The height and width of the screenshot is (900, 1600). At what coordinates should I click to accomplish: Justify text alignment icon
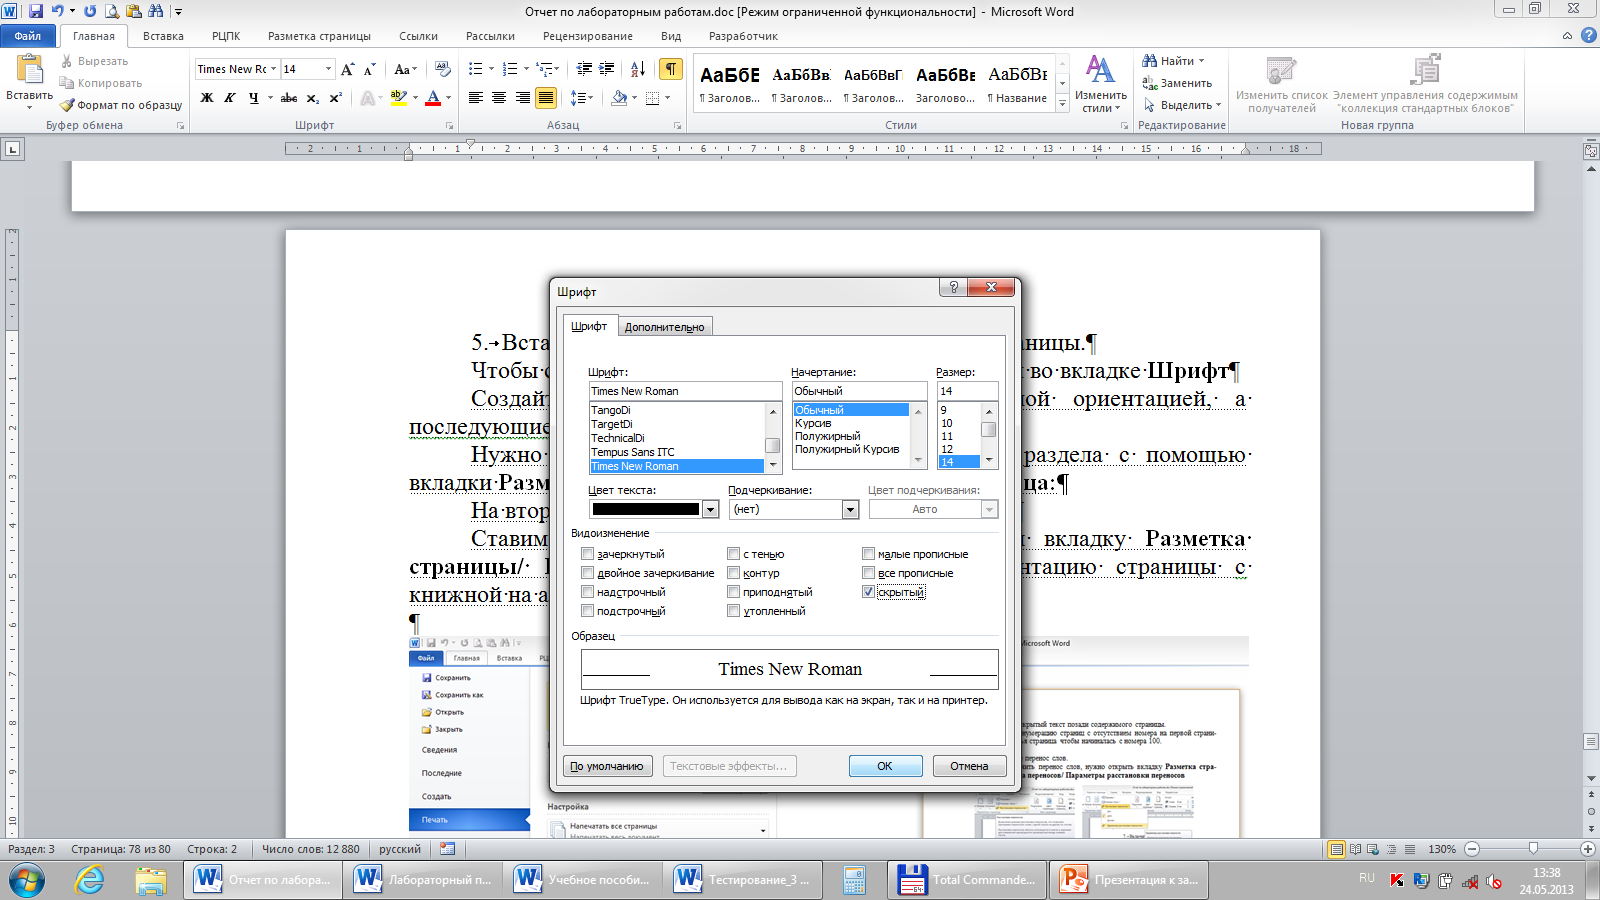546,98
